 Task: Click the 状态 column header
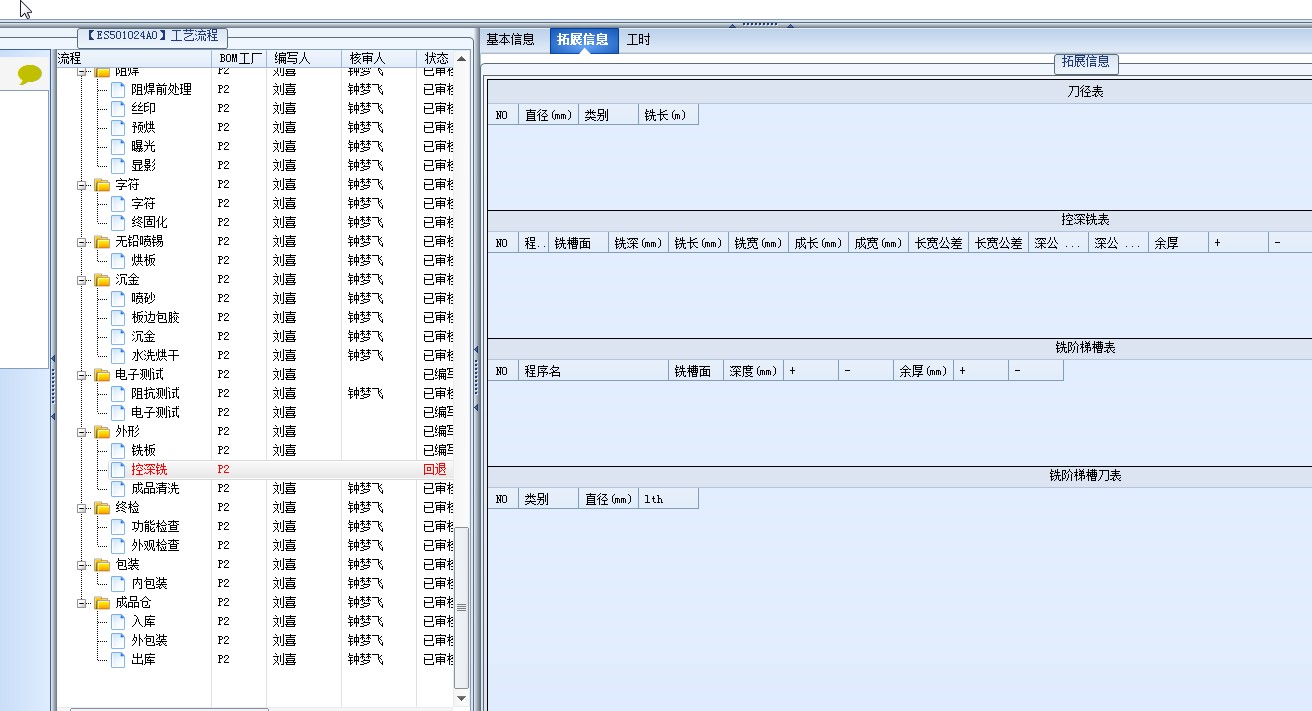(x=435, y=59)
